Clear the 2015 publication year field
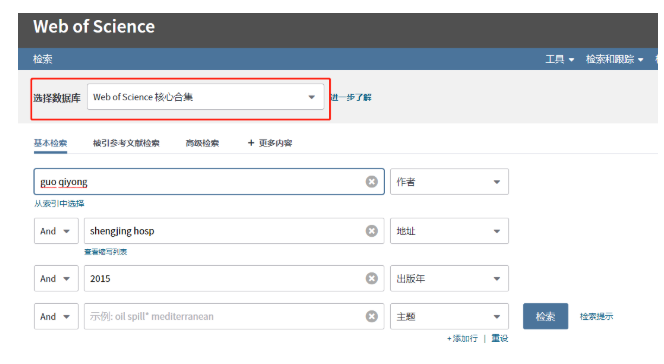This screenshot has height=364, width=664. coord(371,278)
